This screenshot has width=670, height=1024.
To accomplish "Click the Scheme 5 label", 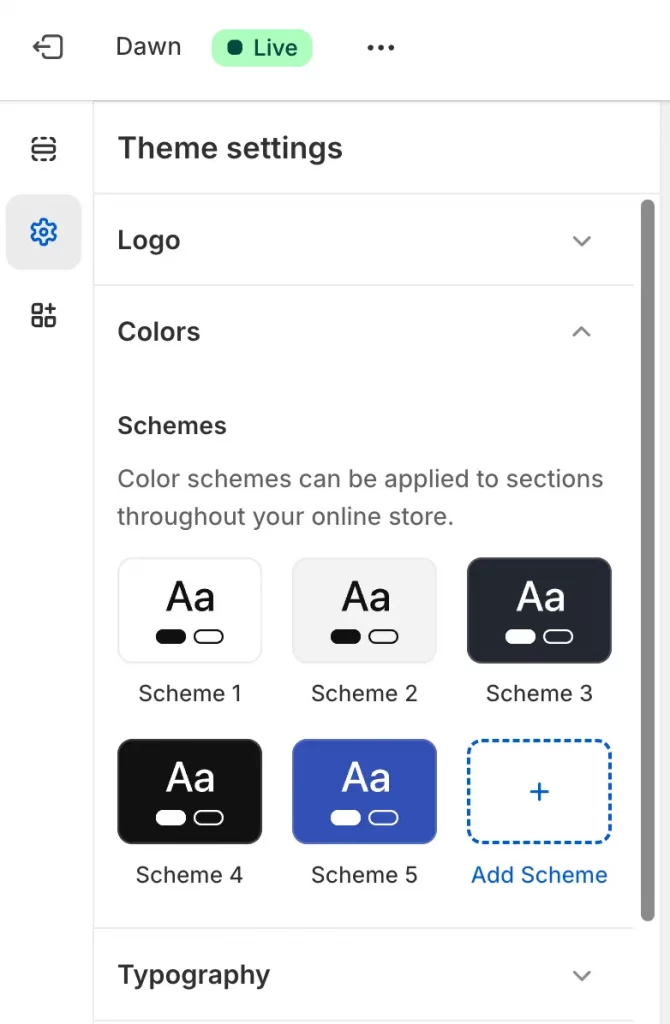I will coord(364,874).
